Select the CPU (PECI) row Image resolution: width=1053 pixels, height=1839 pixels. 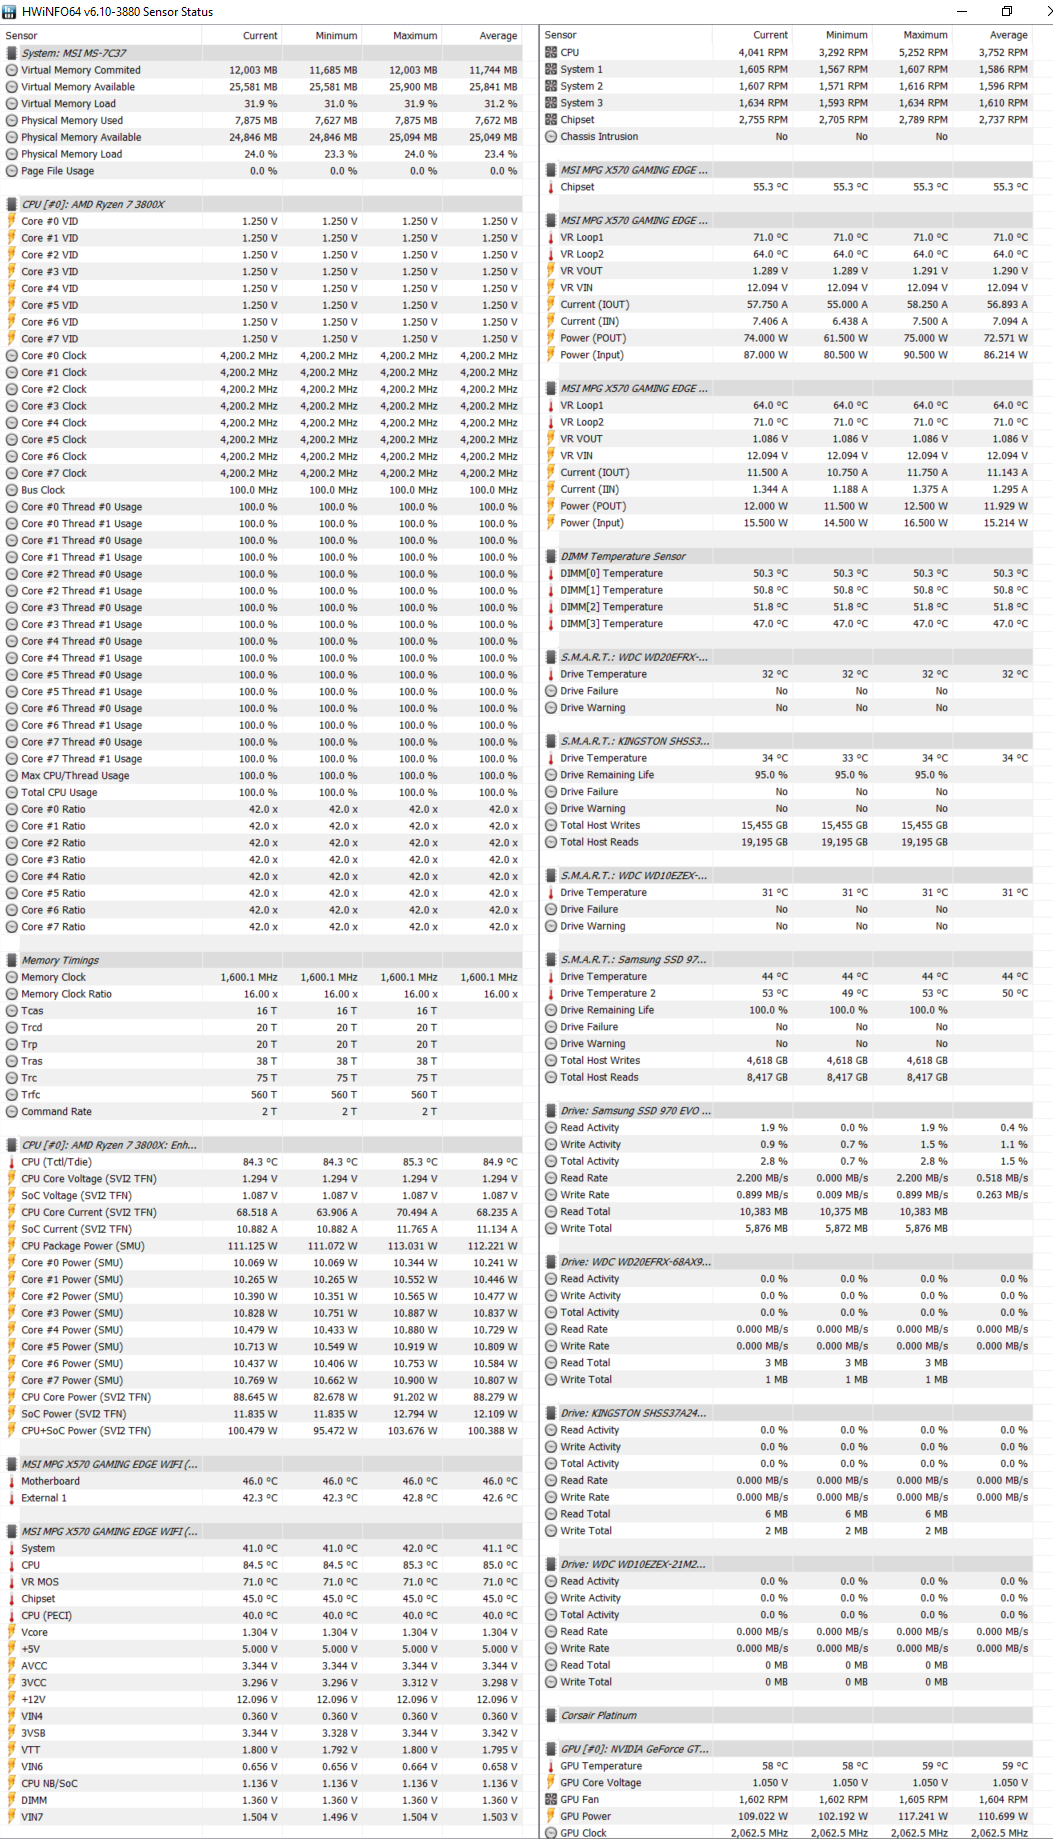tap(262, 1615)
